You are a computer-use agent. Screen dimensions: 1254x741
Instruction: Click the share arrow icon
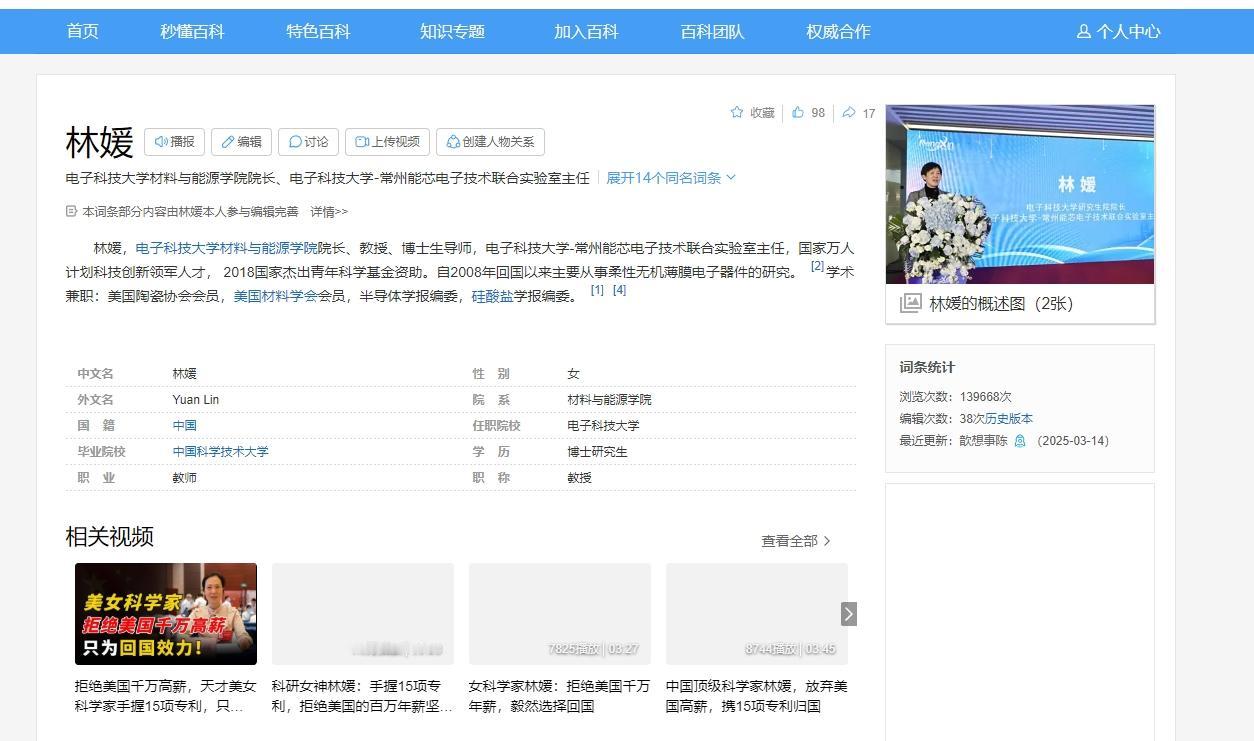click(x=848, y=113)
